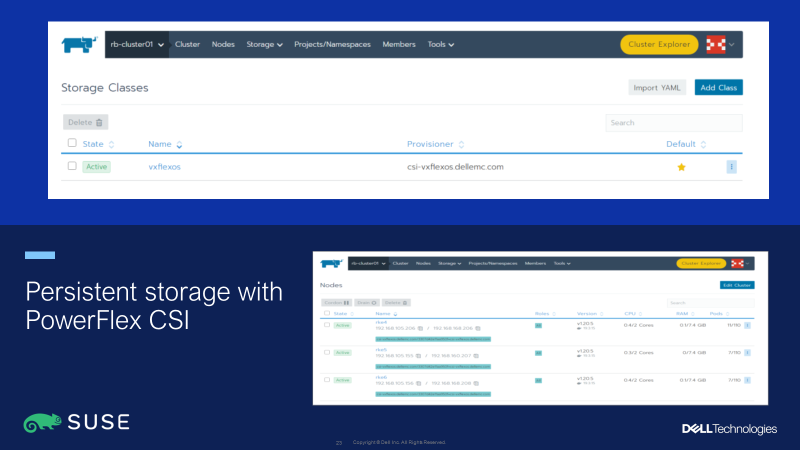Open the kebab menu for vxflexos row

[731, 167]
